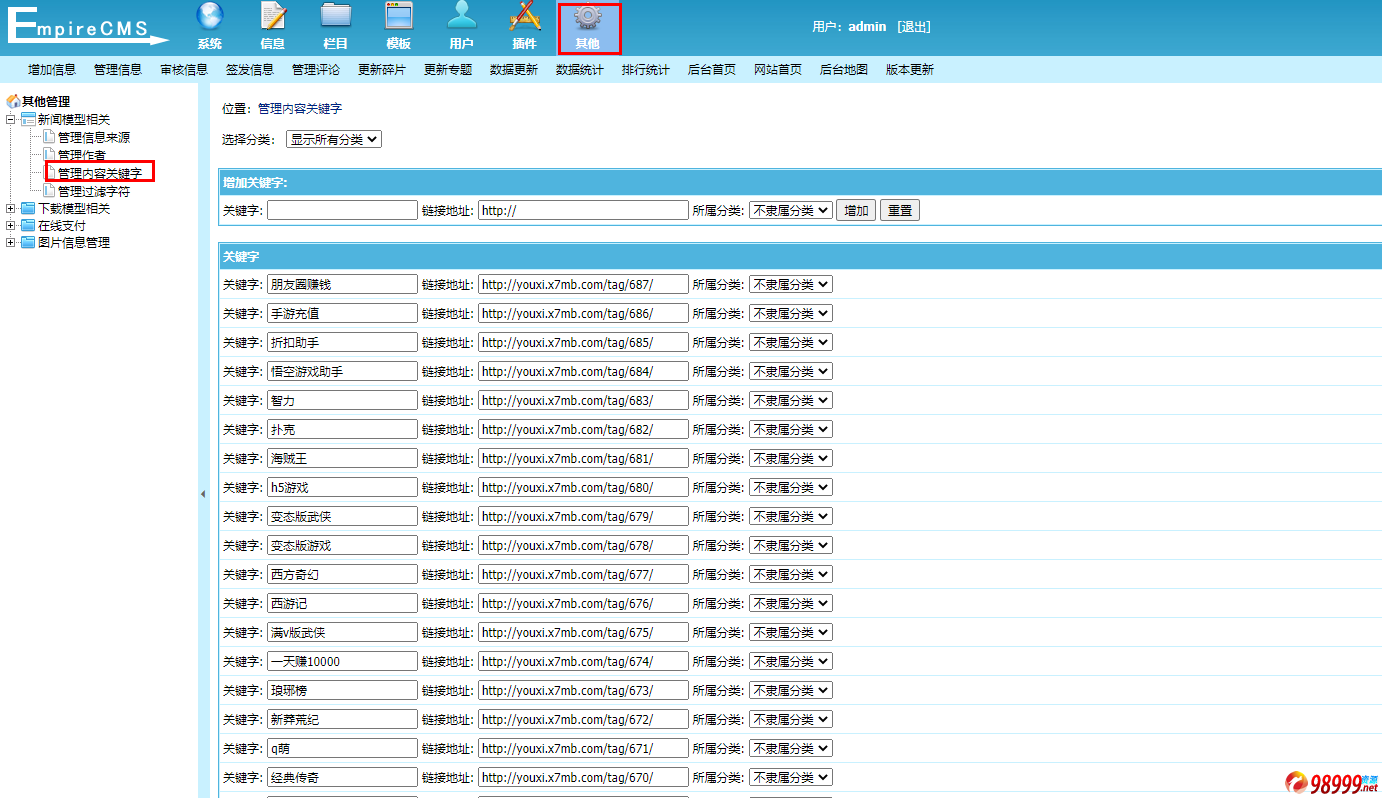Click the 增加 button

856,210
